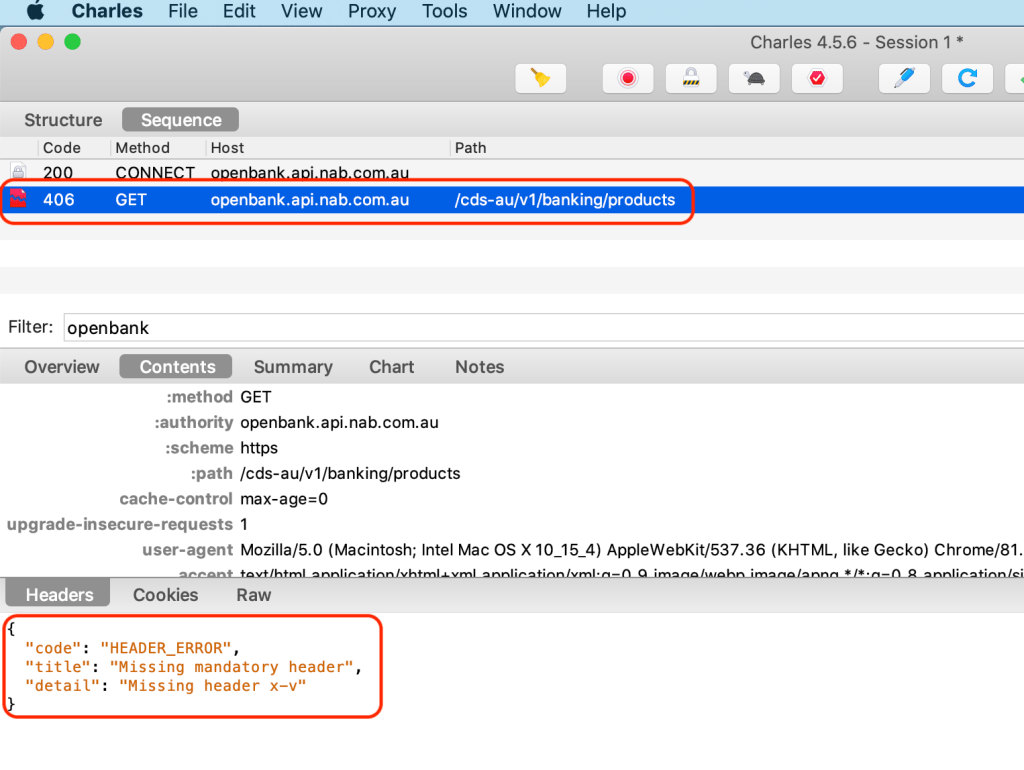Select the 406 GET products request
Screen dimensions: 1024x770
pyautogui.click(x=300, y=200)
